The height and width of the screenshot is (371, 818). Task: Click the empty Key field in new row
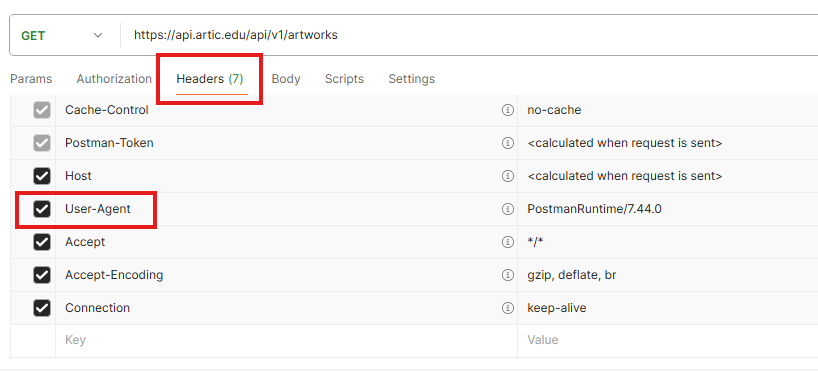pyautogui.click(x=286, y=340)
